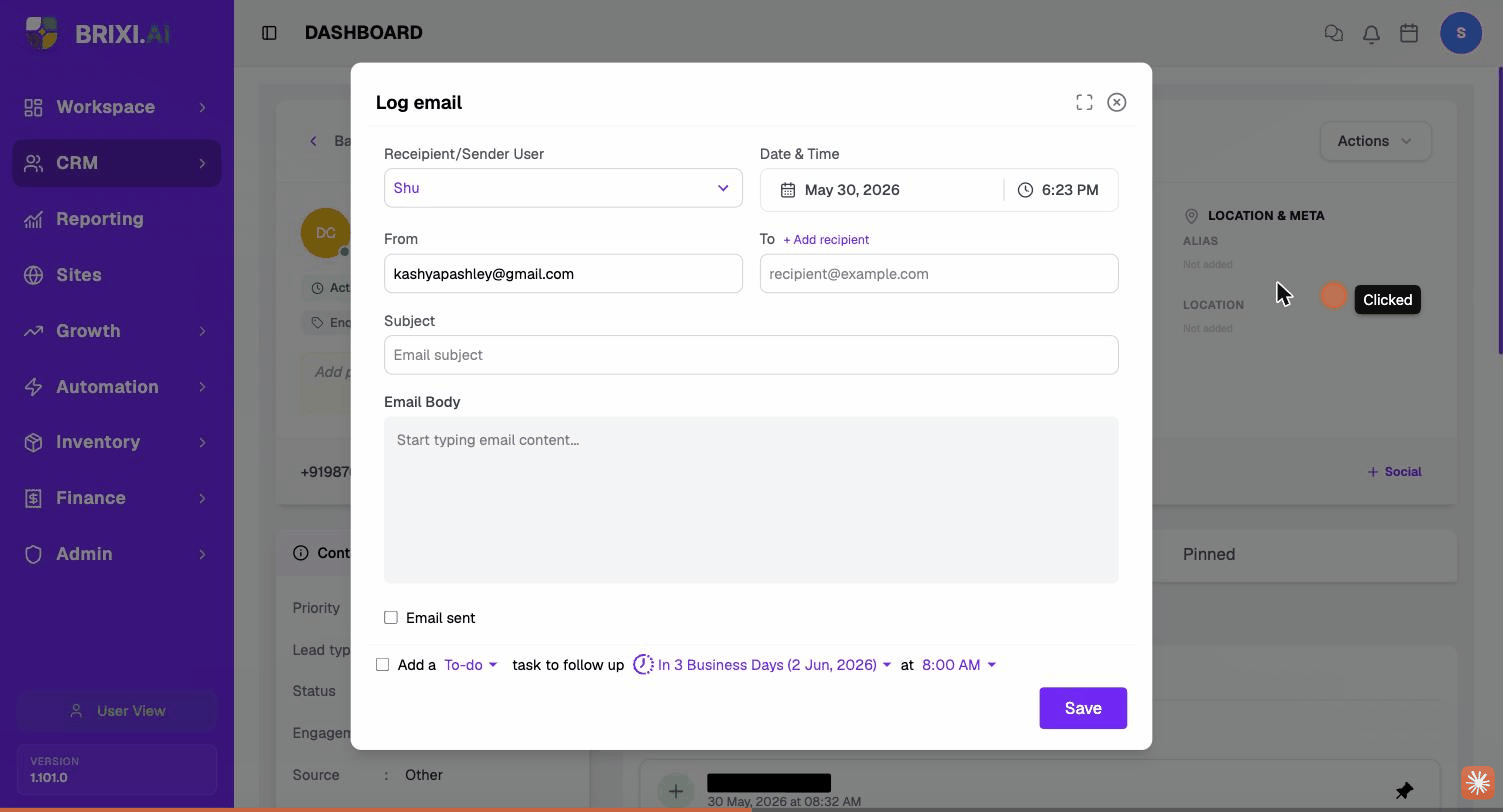Screen dimensions: 1503x812
Task: Click the clock icon beside 6:23 PM
Action: tap(1025, 190)
